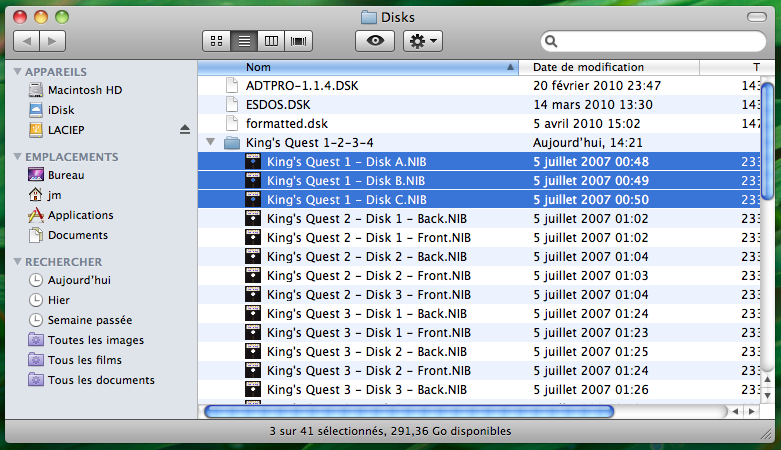Click the horizontal scroll left arrow
The image size is (781, 450).
click(x=735, y=412)
